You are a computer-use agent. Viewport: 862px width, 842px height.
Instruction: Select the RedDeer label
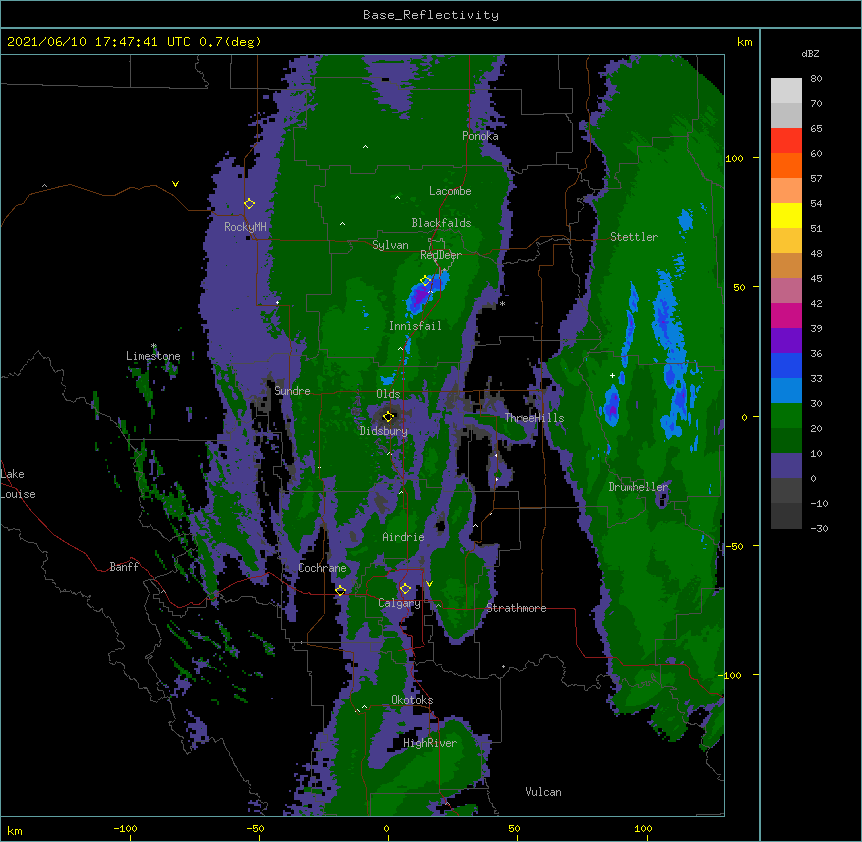point(441,255)
